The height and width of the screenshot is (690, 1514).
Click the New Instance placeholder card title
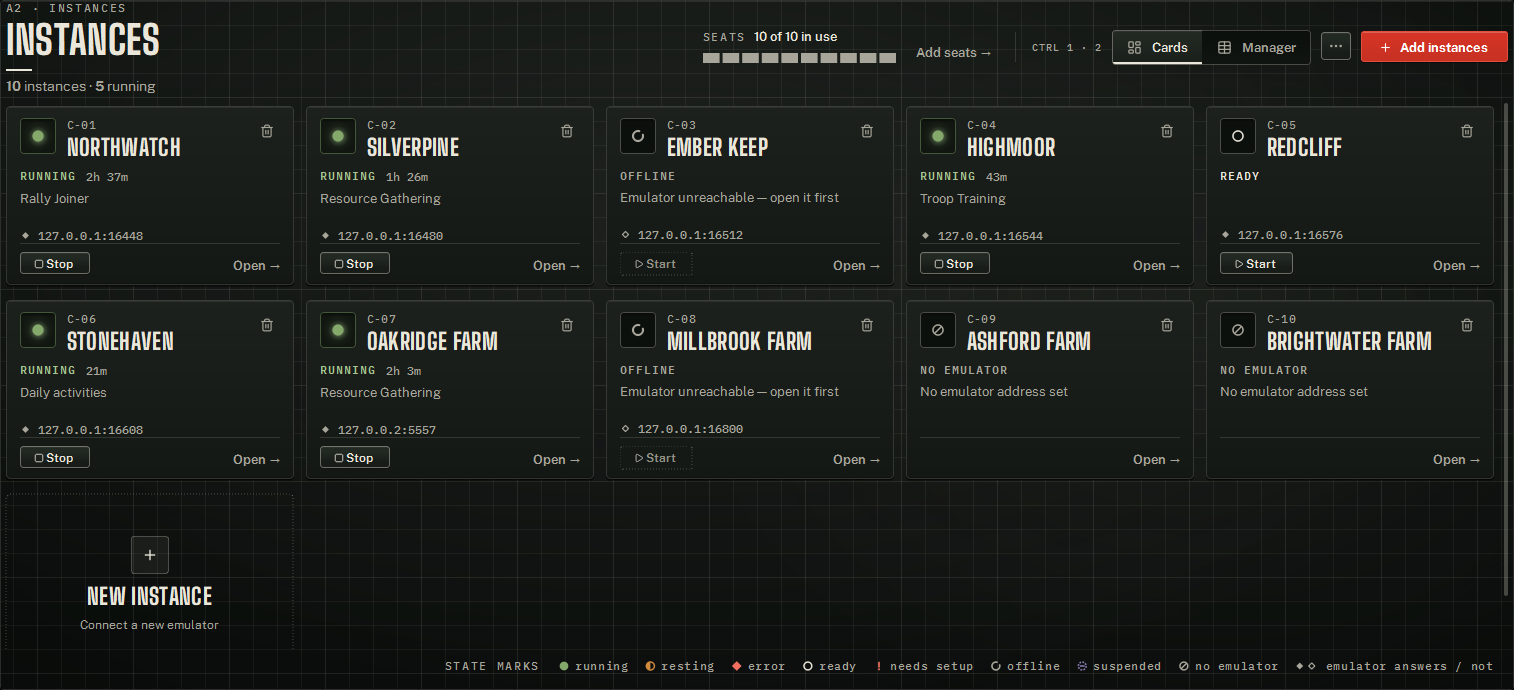[150, 596]
